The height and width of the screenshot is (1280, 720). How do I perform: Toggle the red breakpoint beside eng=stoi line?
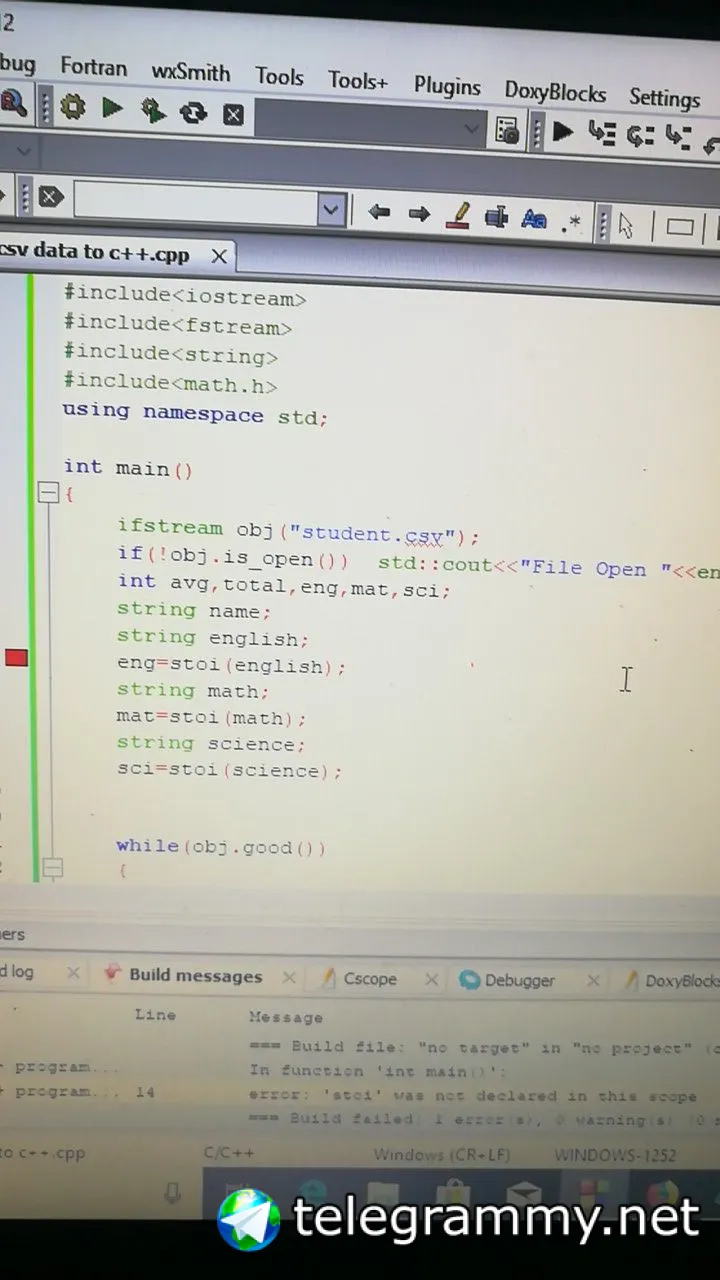tap(16, 657)
